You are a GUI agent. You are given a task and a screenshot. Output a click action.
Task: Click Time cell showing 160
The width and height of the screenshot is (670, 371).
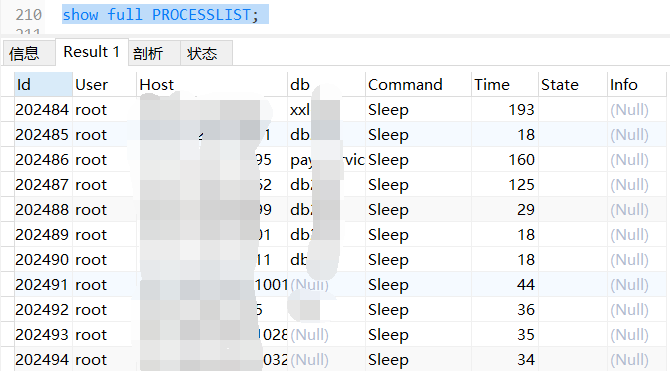521,159
